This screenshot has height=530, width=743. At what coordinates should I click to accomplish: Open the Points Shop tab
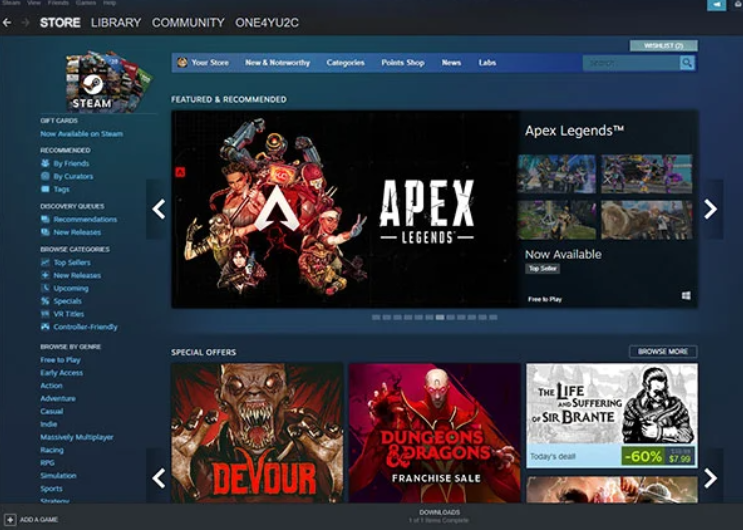point(403,62)
